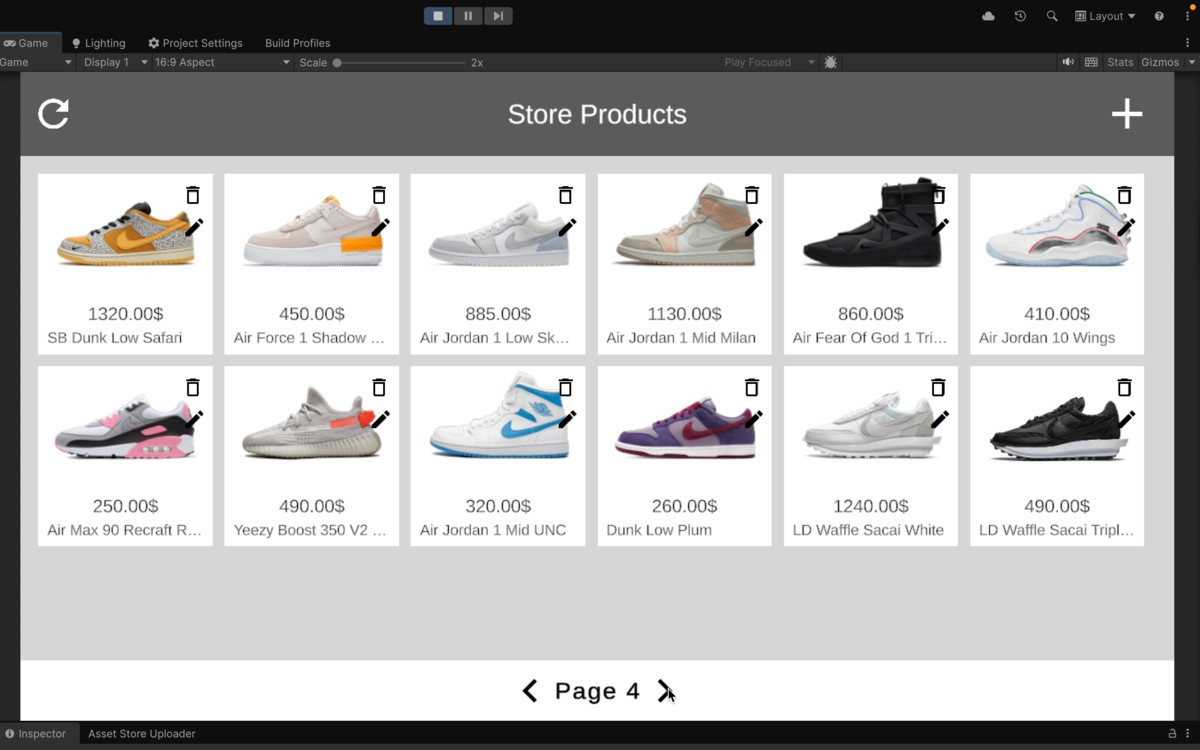Open the 16:9 Aspect dropdown

221,62
